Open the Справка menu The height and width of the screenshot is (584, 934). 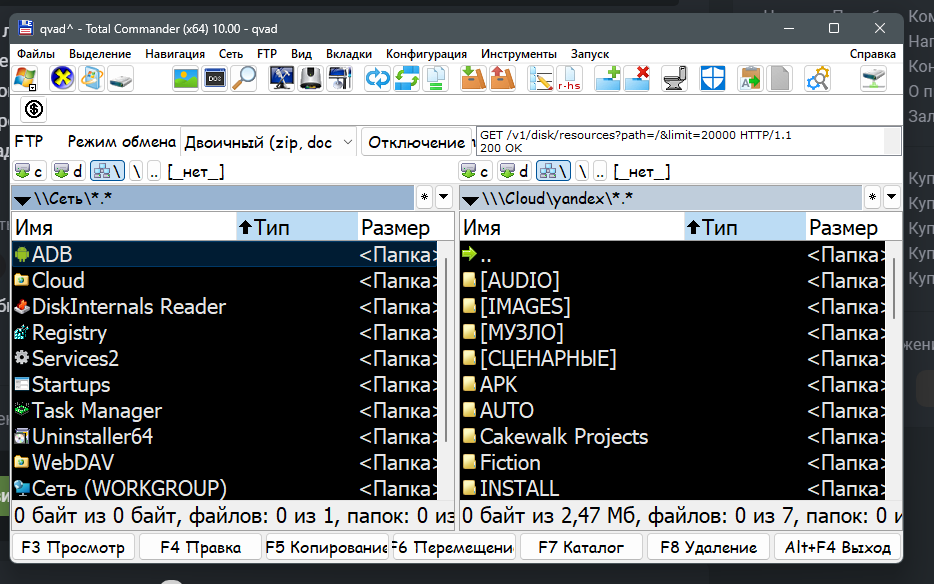click(873, 54)
